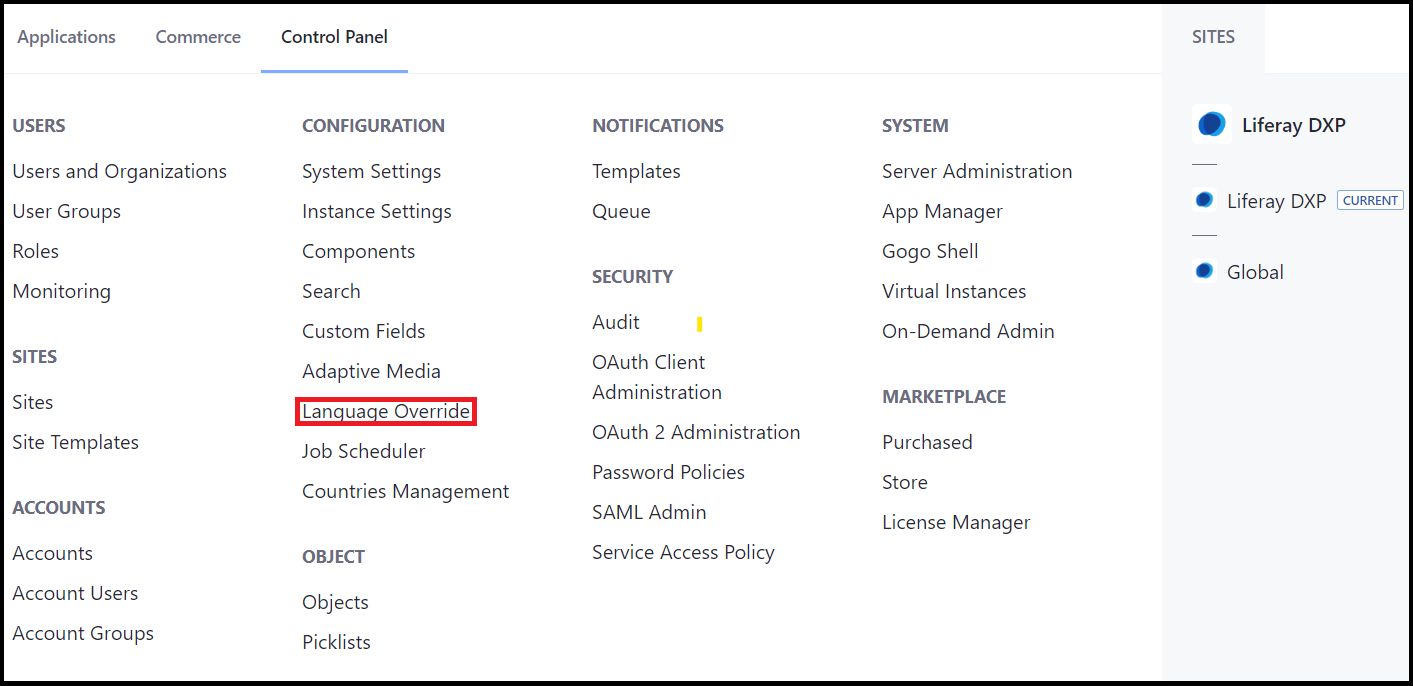Open System Settings
Image resolution: width=1413 pixels, height=686 pixels.
(x=371, y=171)
